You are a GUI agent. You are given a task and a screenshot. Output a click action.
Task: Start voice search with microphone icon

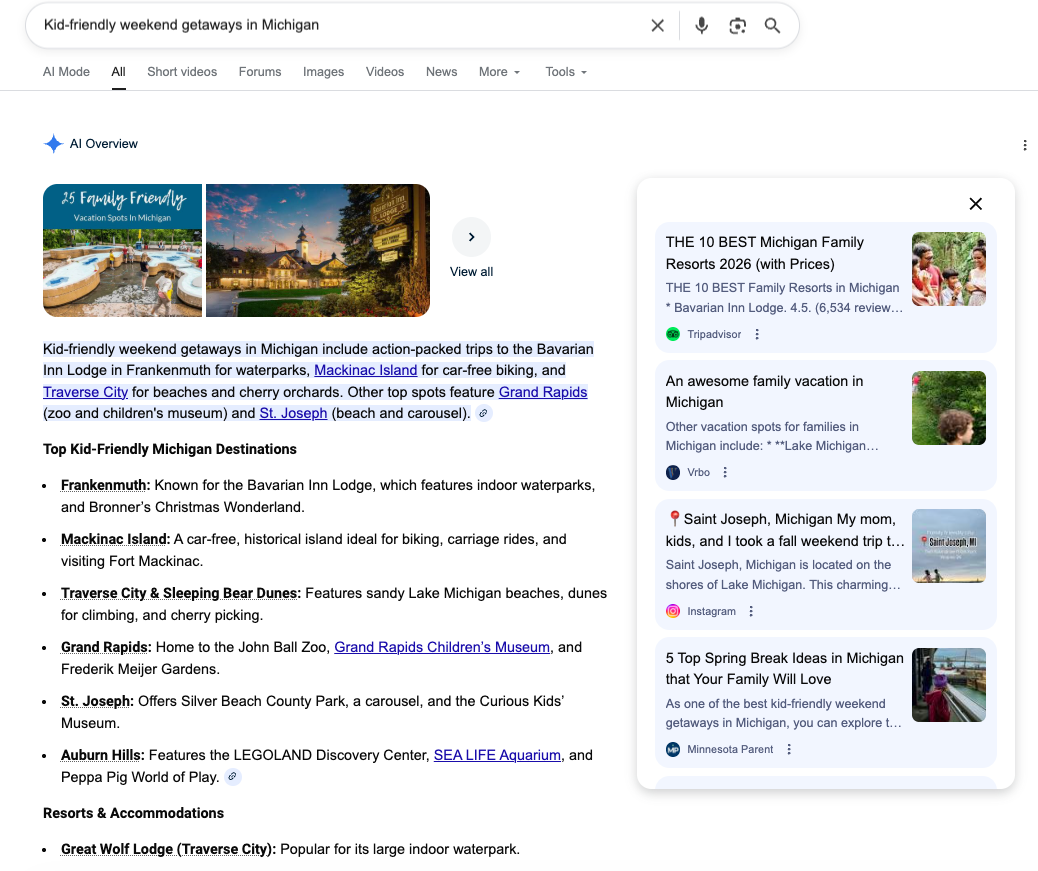point(701,26)
